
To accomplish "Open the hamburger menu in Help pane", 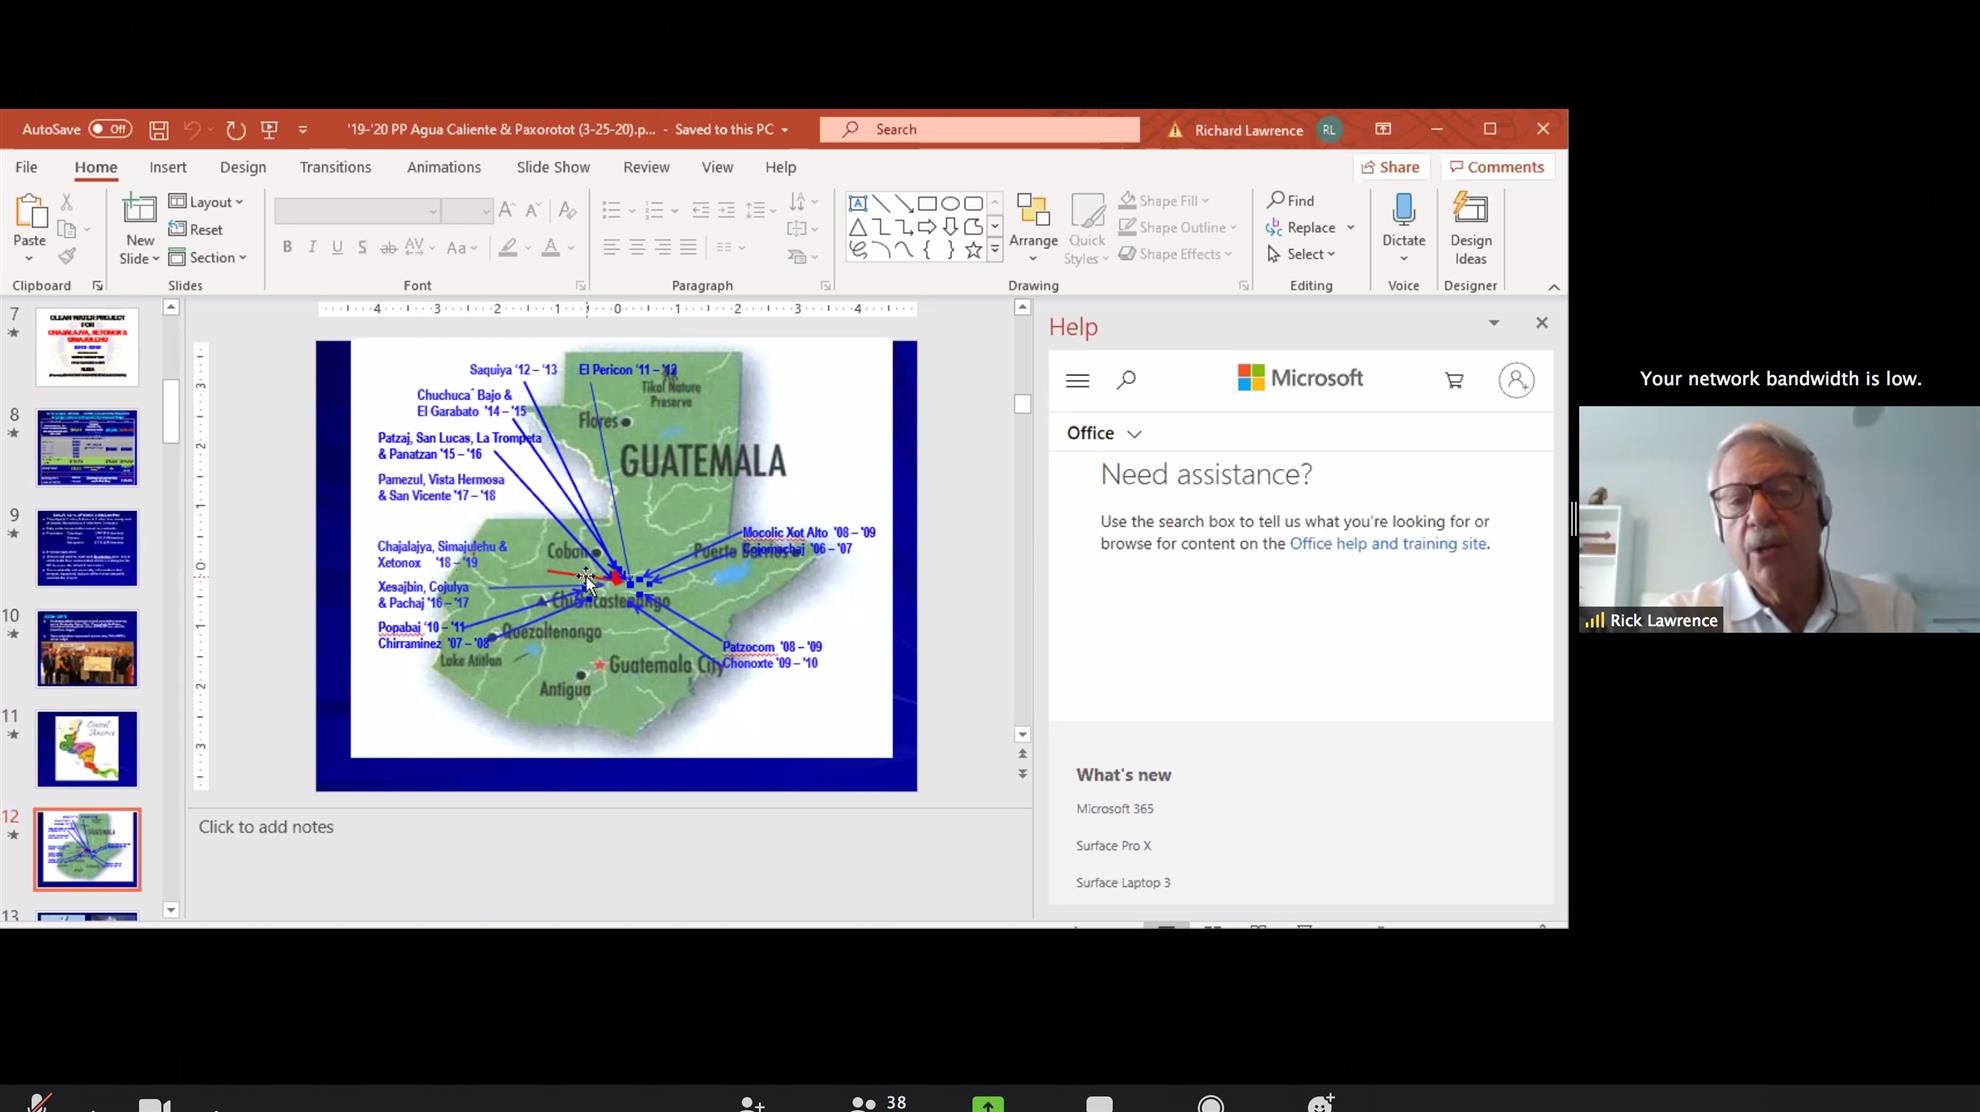I will coord(1077,380).
